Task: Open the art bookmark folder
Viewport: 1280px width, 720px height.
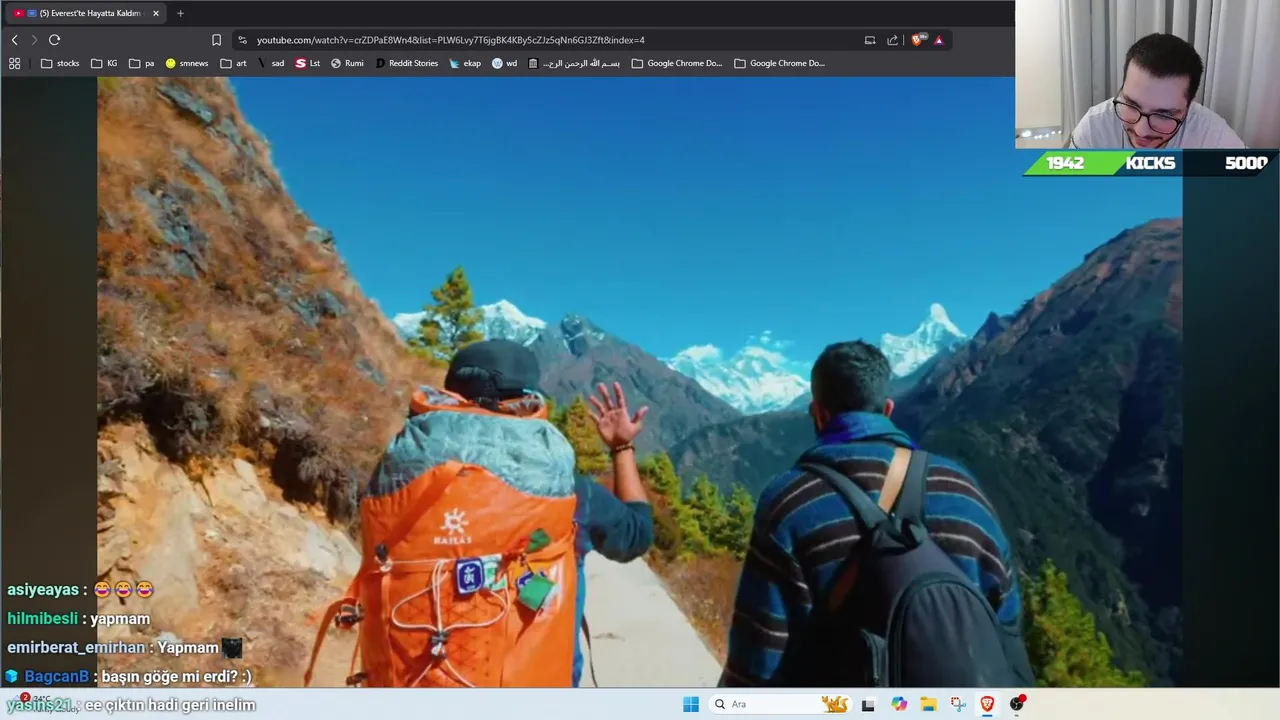Action: [233, 63]
